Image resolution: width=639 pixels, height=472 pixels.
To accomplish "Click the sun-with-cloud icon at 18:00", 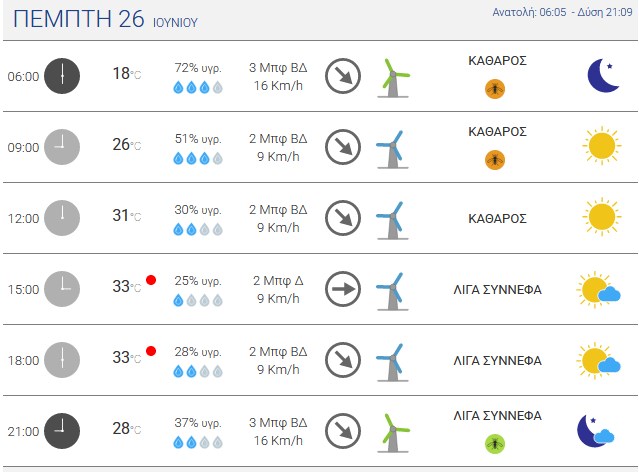I will click(599, 360).
